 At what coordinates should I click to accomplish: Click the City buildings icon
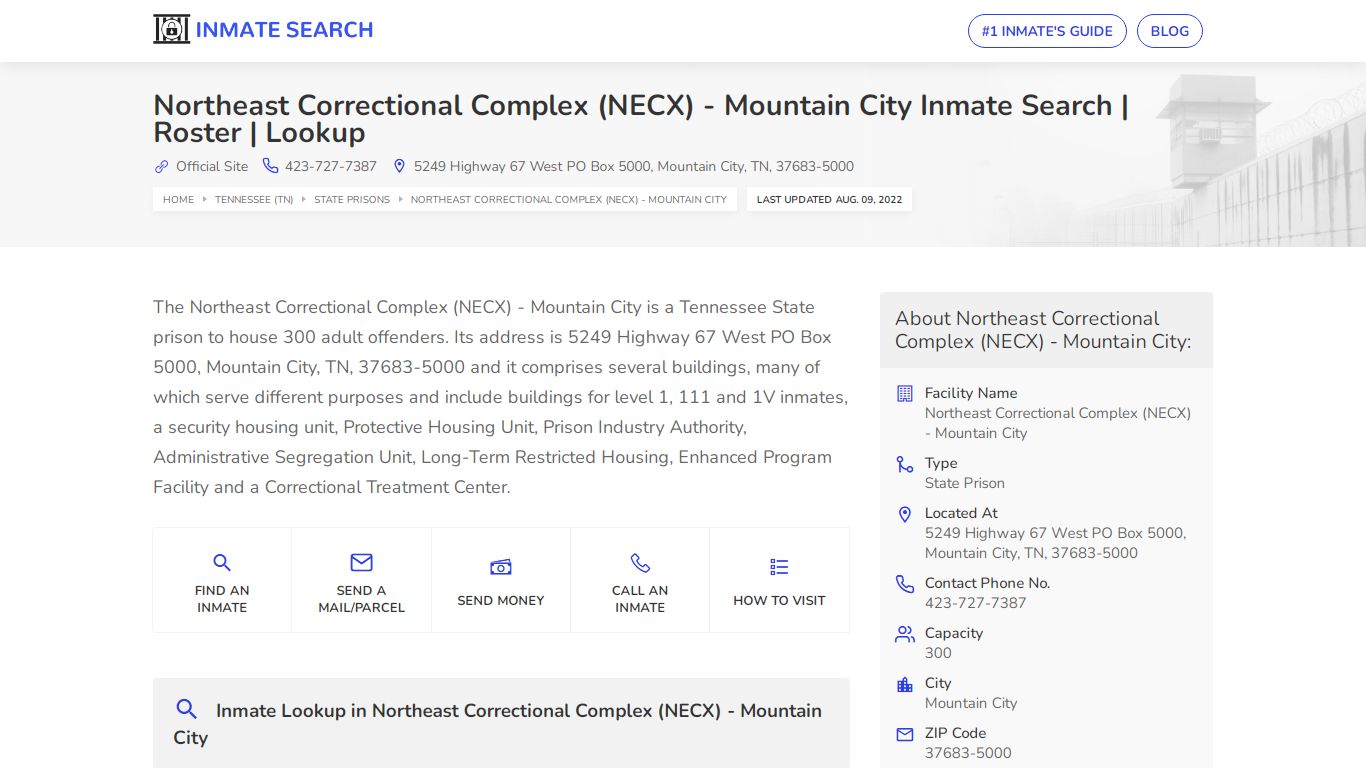coord(905,684)
